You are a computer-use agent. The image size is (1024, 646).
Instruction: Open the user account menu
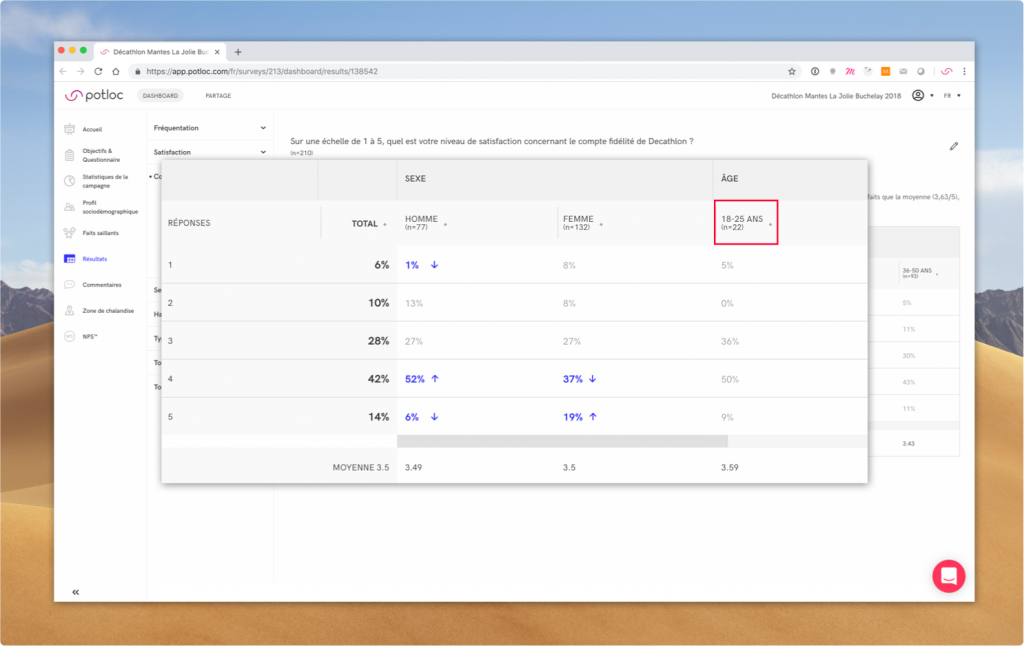922,95
